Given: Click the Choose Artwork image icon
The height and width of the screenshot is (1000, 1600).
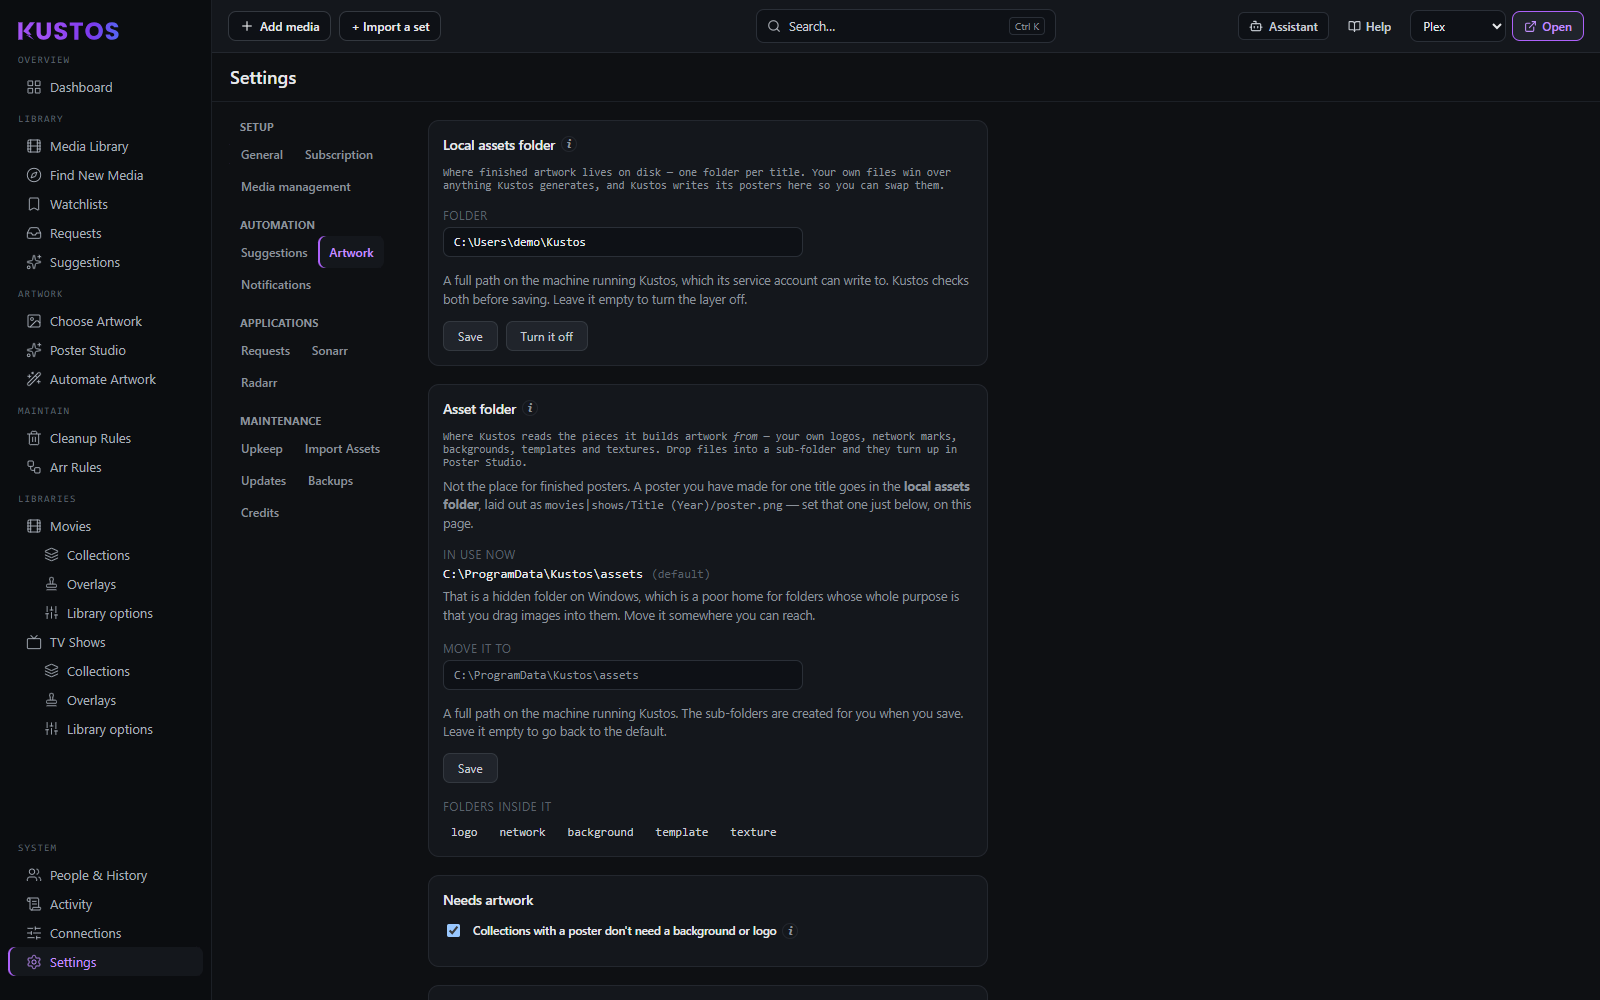Looking at the screenshot, I should pos(34,321).
